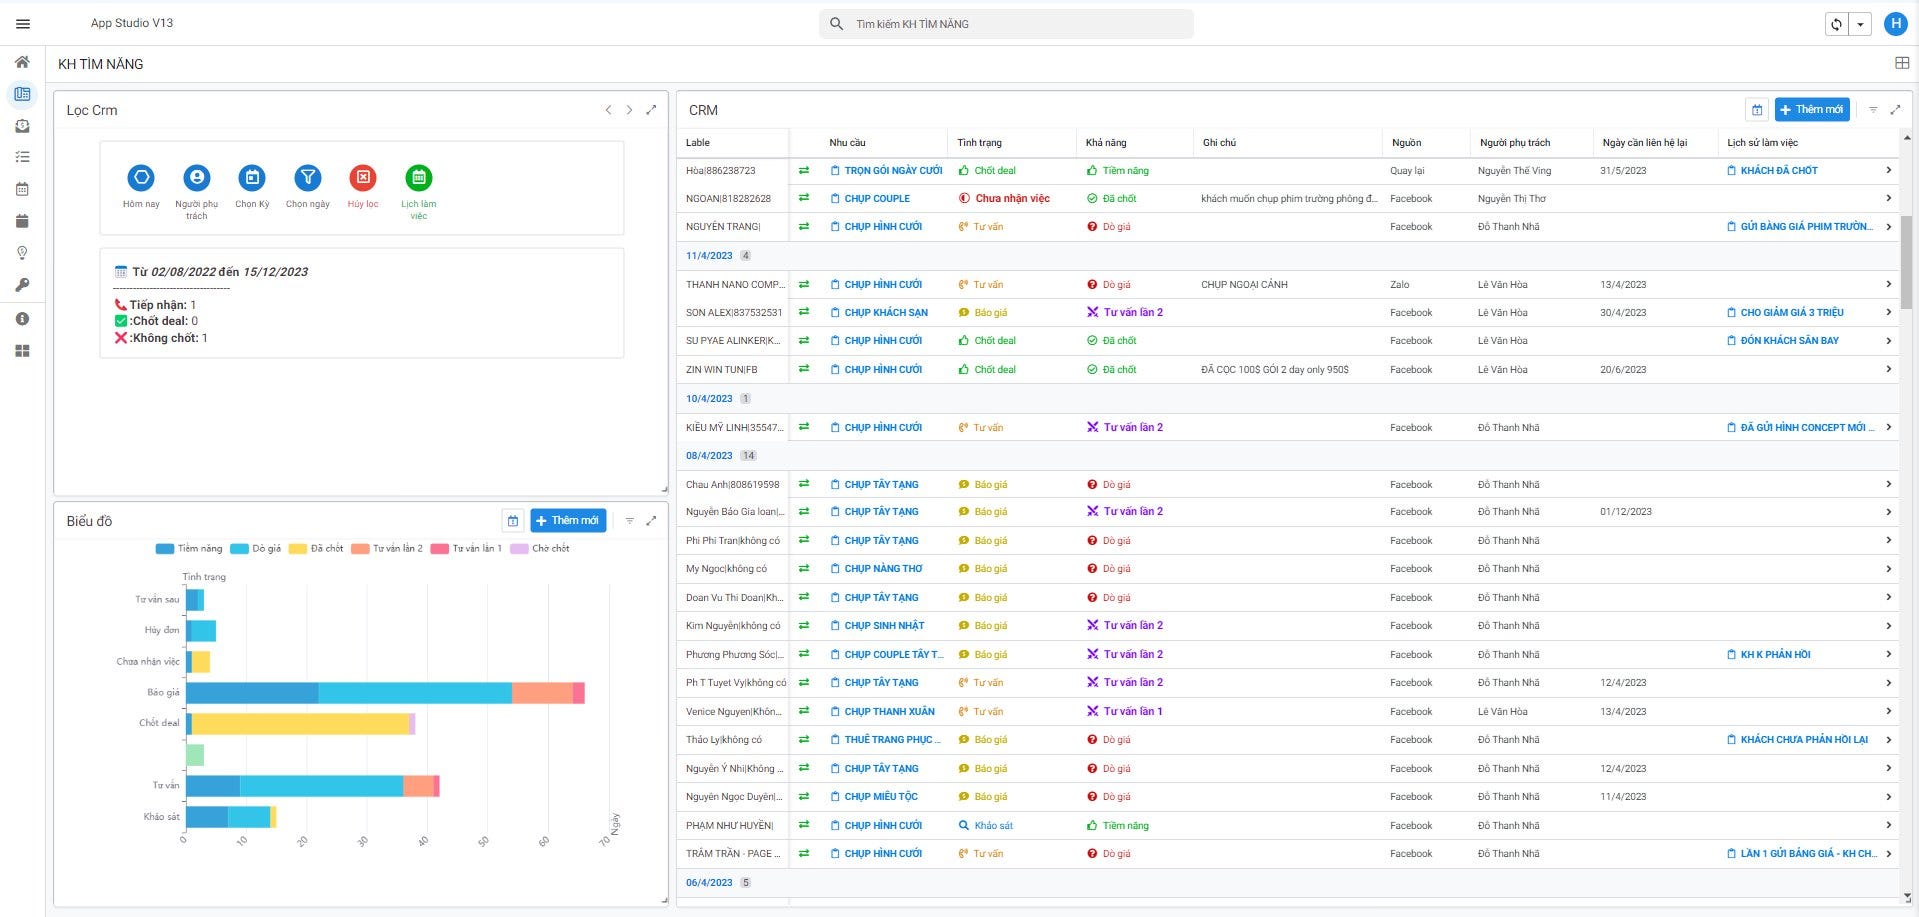Click the refresh sync icon in the top right
1919x917 pixels.
(x=1836, y=25)
